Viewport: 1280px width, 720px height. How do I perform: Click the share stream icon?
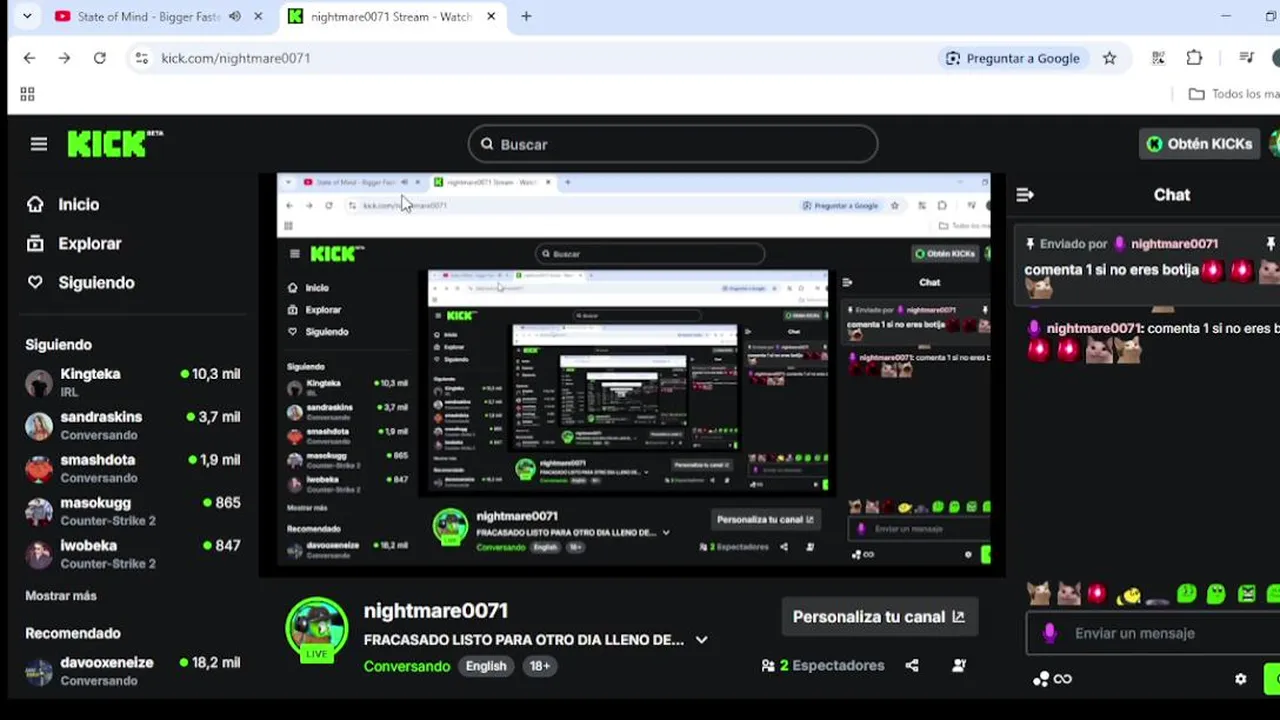click(912, 665)
